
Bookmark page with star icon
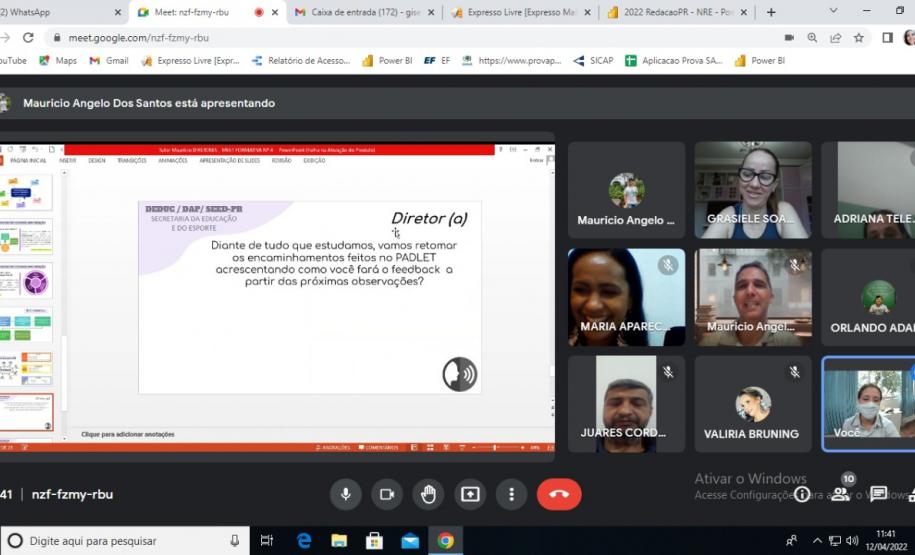(x=858, y=38)
